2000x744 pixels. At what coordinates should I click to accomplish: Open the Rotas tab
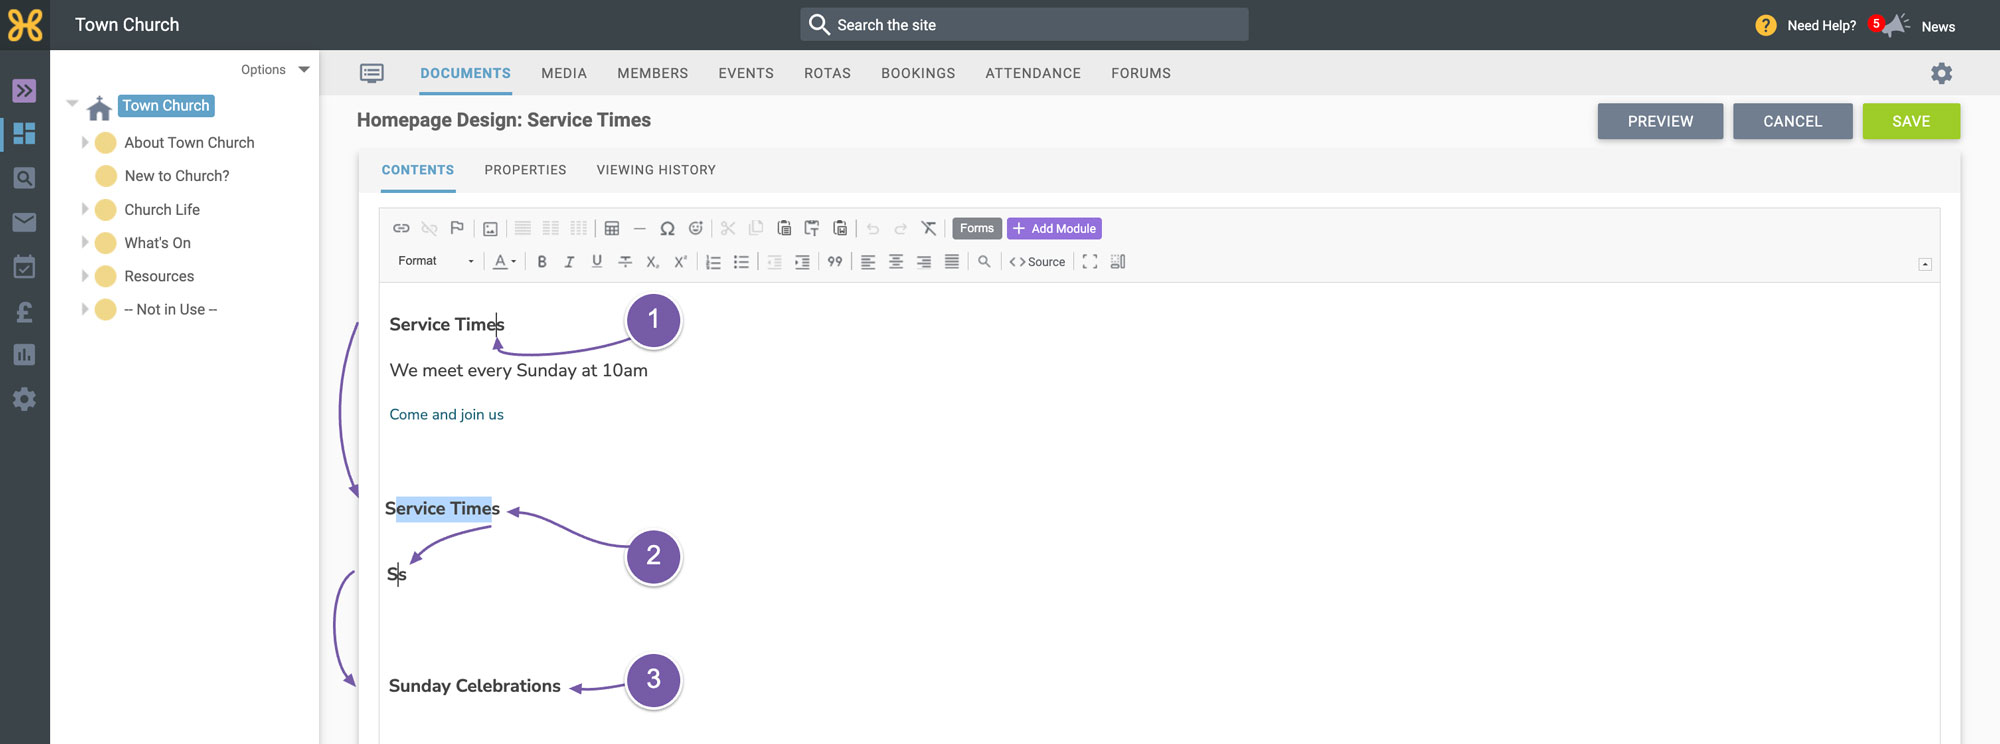tap(827, 74)
